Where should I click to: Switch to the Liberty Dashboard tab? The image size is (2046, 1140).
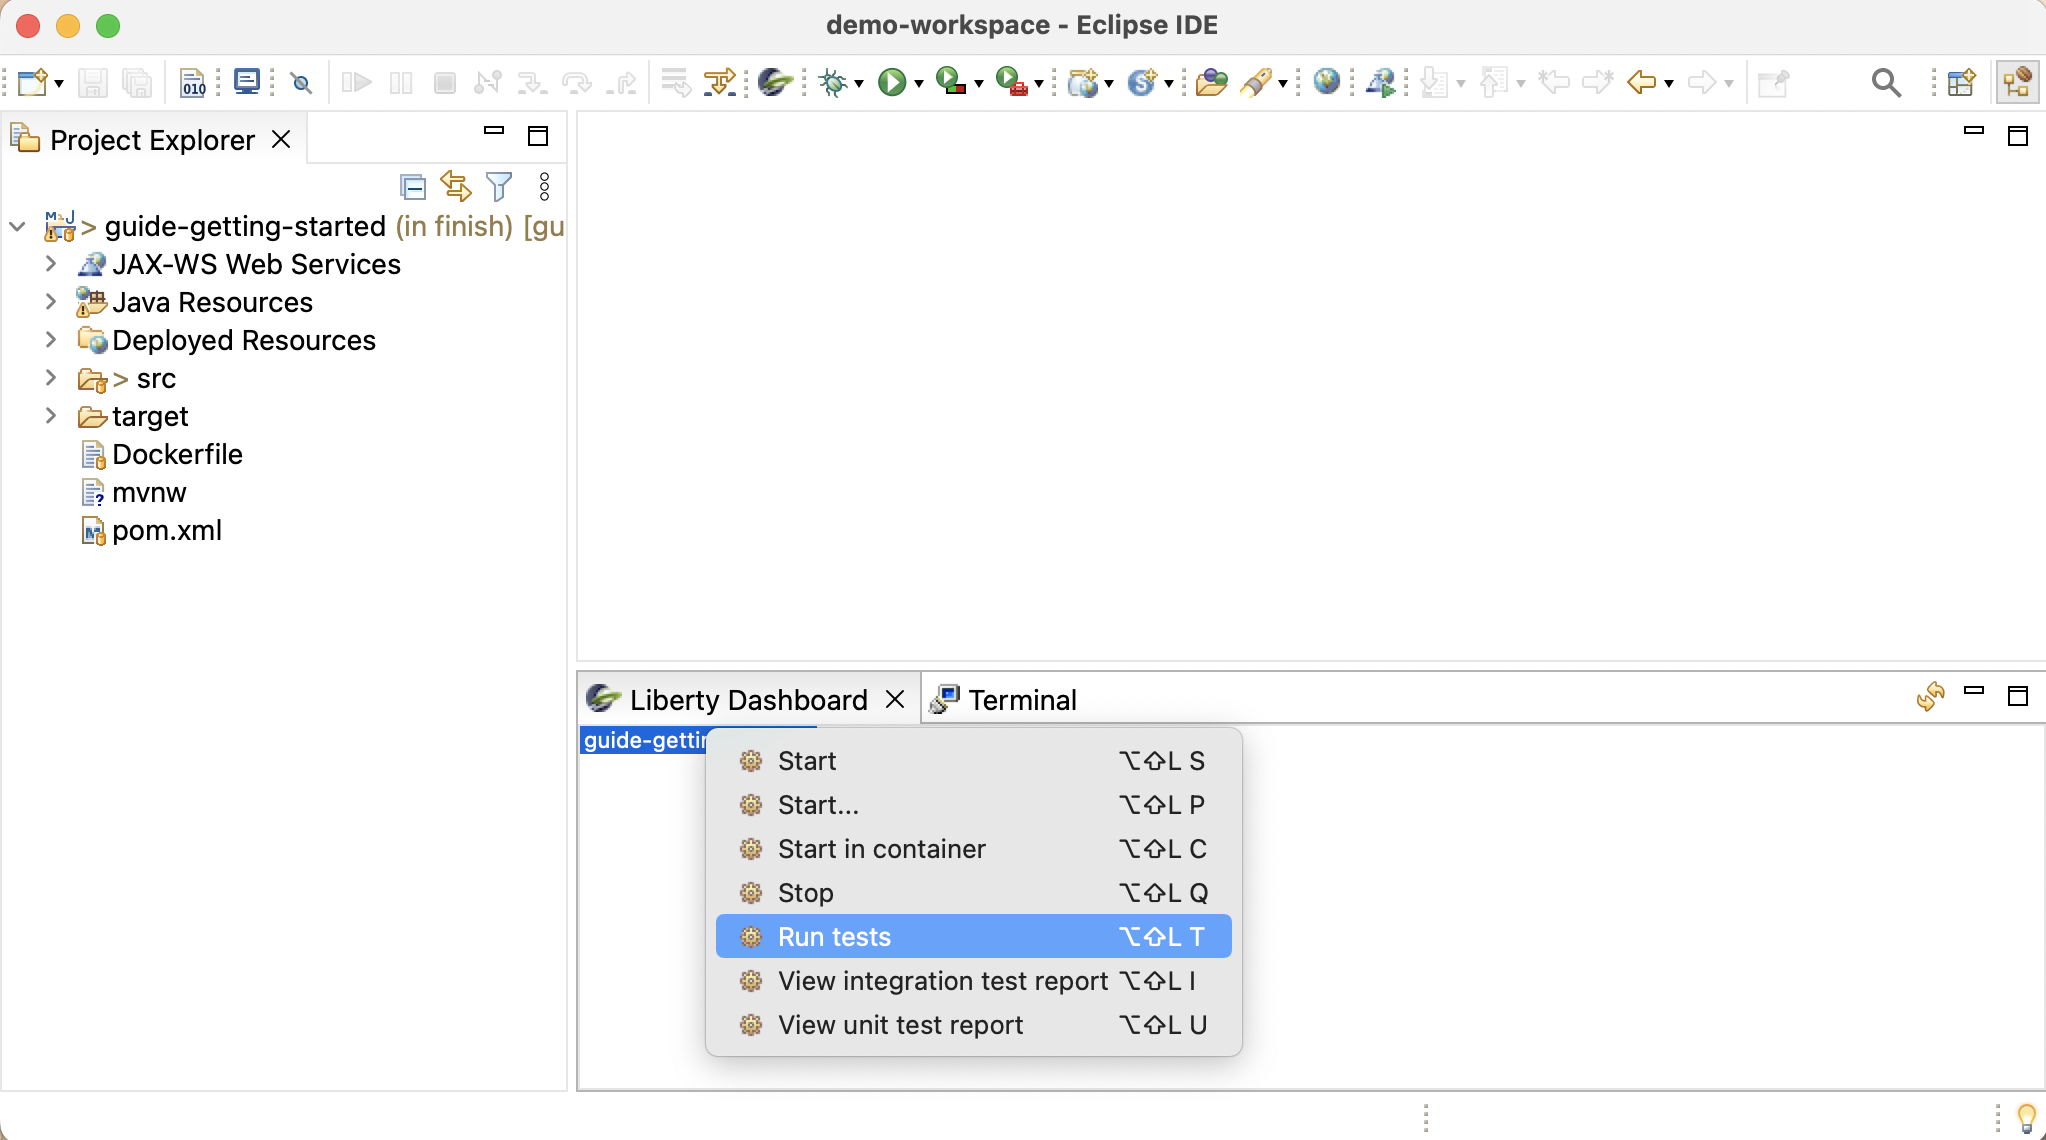(x=748, y=700)
